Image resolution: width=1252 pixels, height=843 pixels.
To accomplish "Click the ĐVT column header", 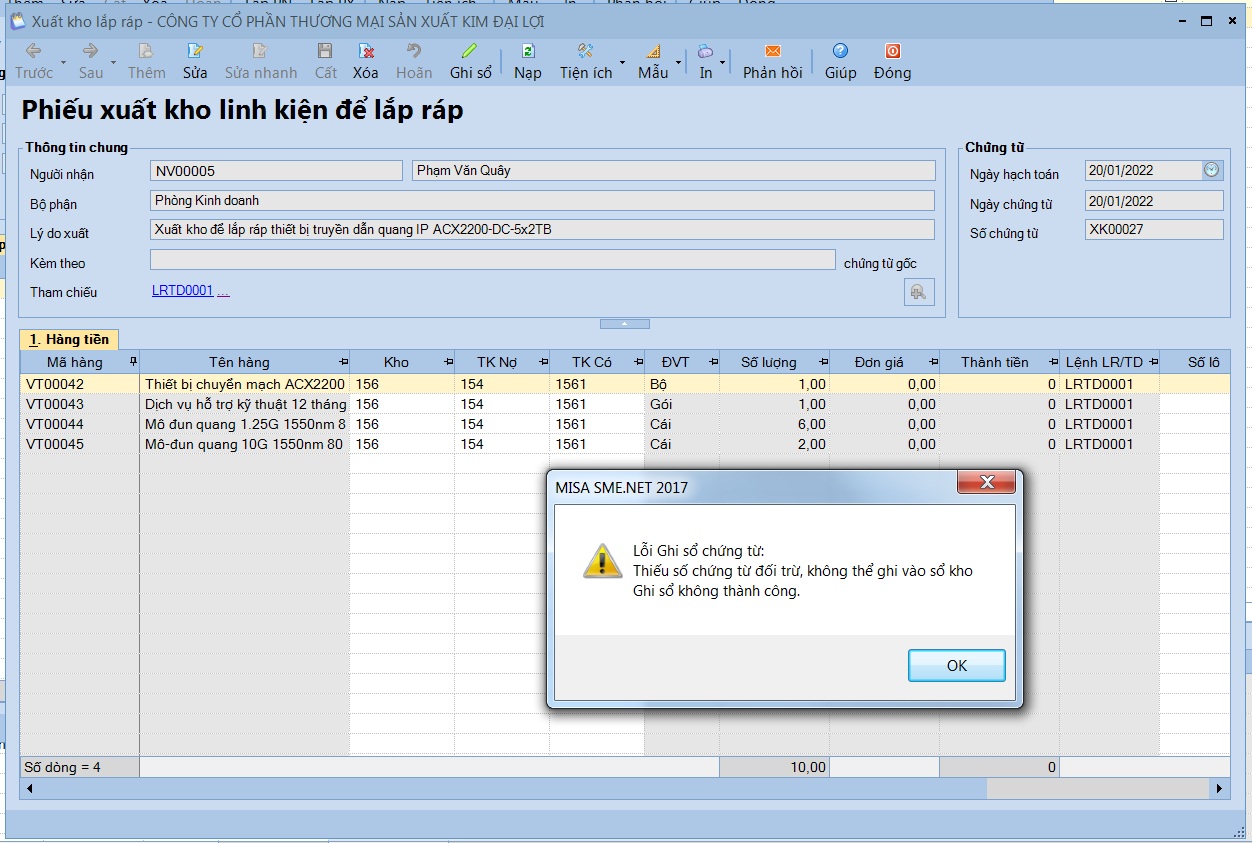I will point(682,362).
